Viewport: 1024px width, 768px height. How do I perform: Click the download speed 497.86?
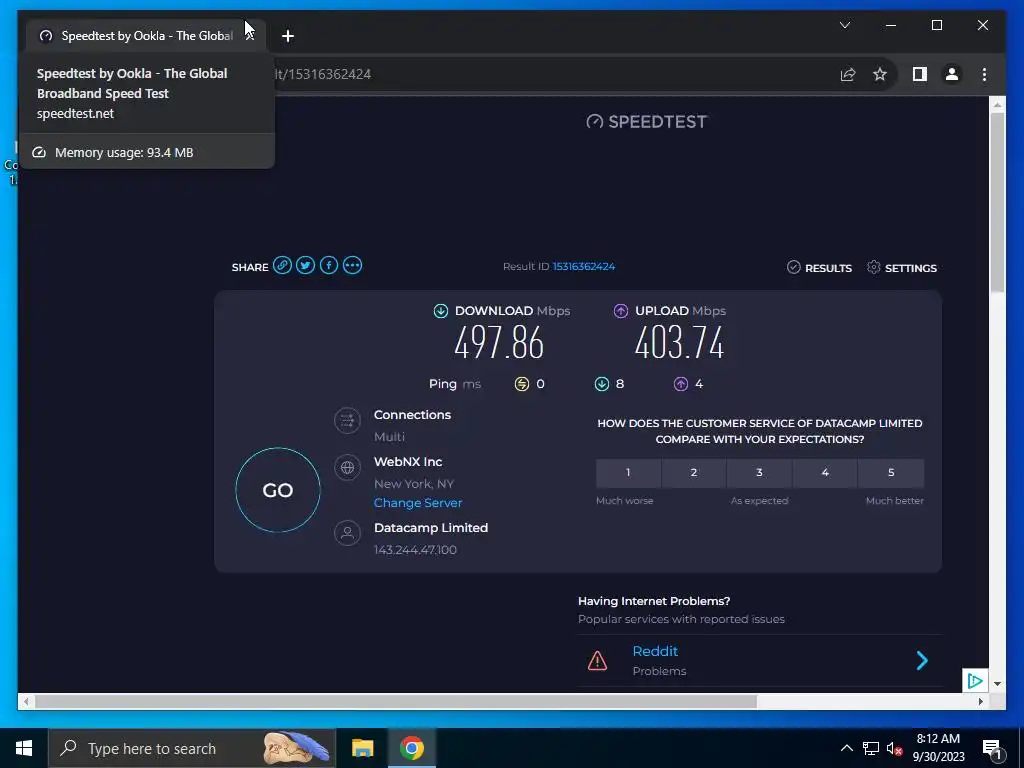(x=499, y=343)
